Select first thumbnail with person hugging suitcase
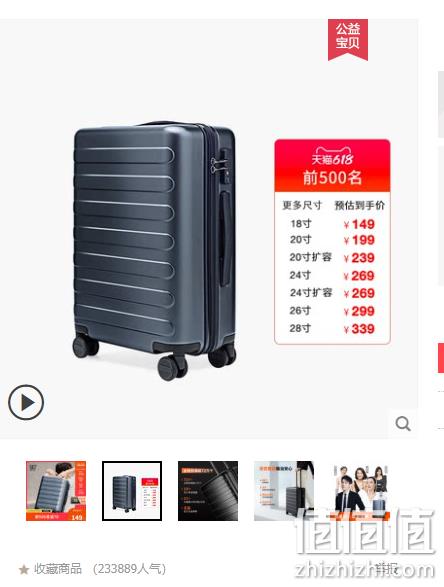Screen dimensions: 444x587 [x=56, y=491]
